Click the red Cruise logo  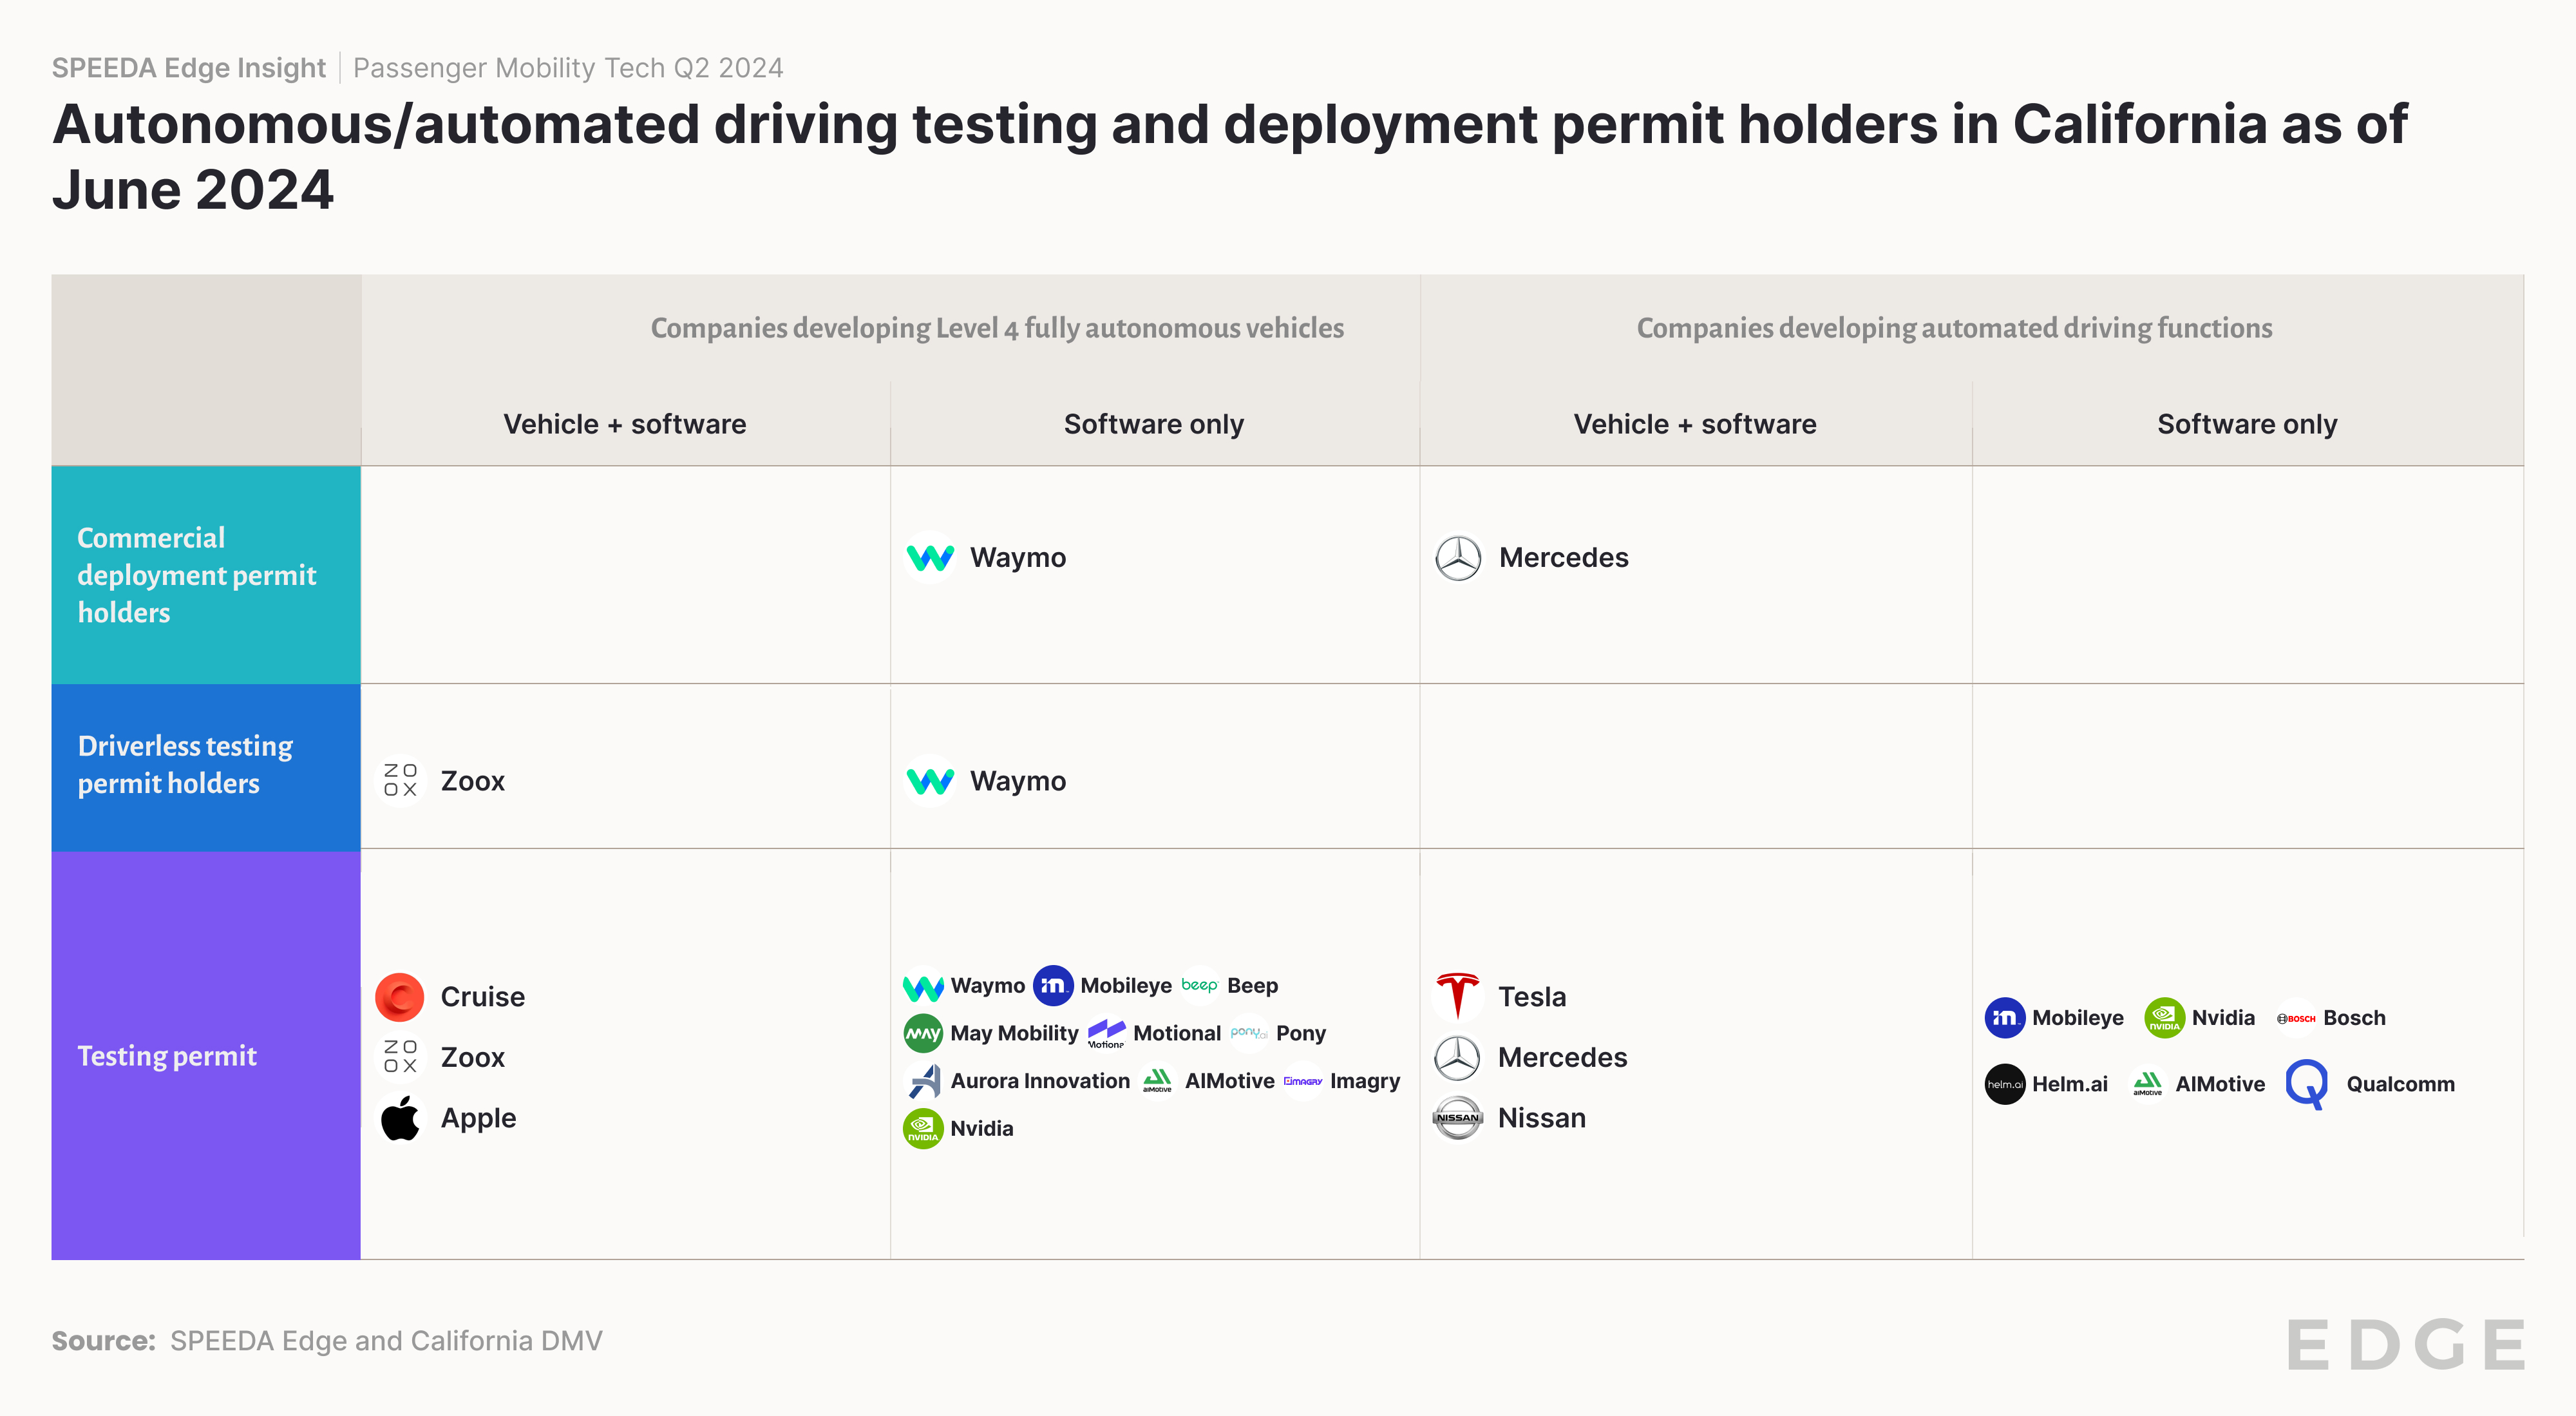click(400, 997)
